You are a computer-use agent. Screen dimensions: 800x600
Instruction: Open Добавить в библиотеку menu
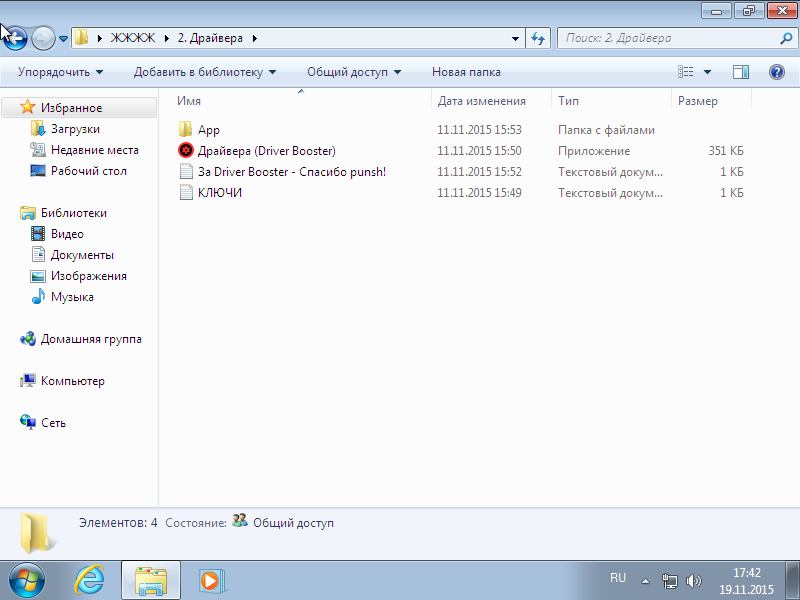(205, 72)
